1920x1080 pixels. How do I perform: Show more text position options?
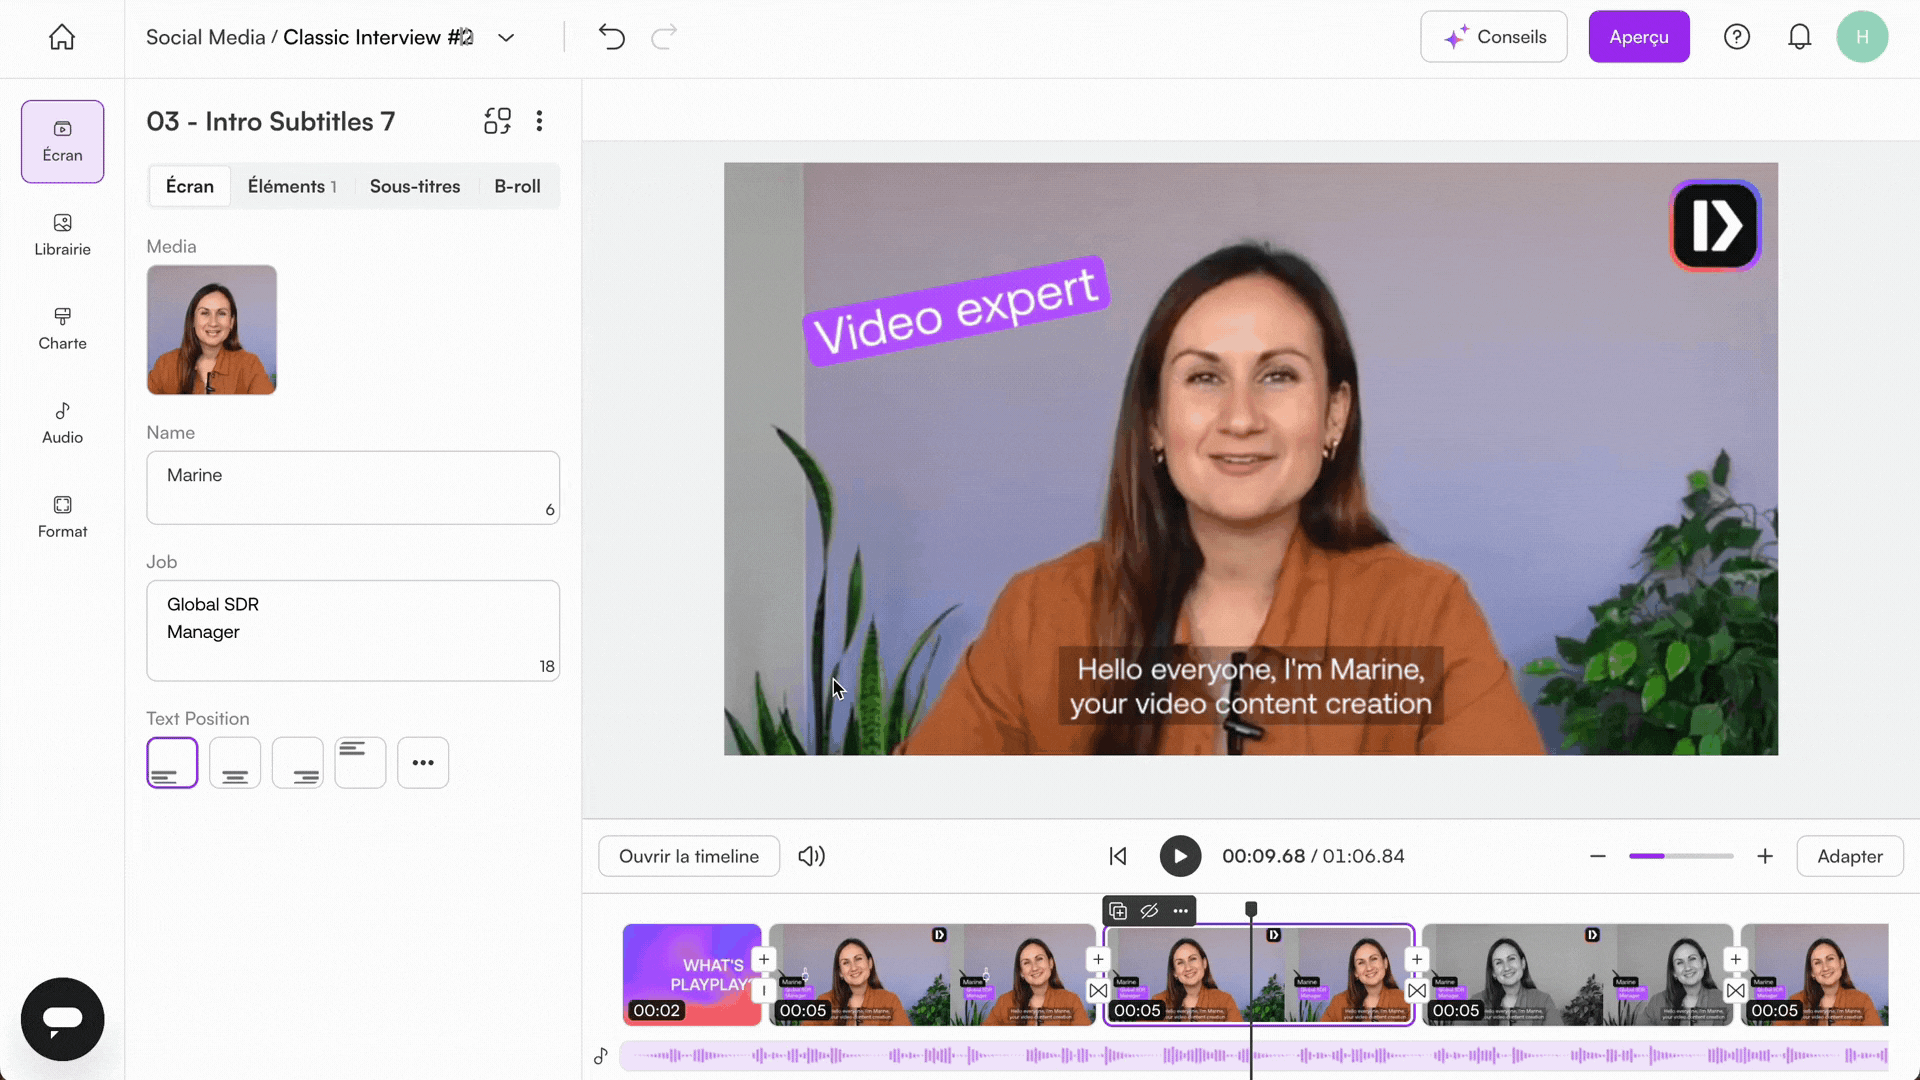(x=423, y=763)
